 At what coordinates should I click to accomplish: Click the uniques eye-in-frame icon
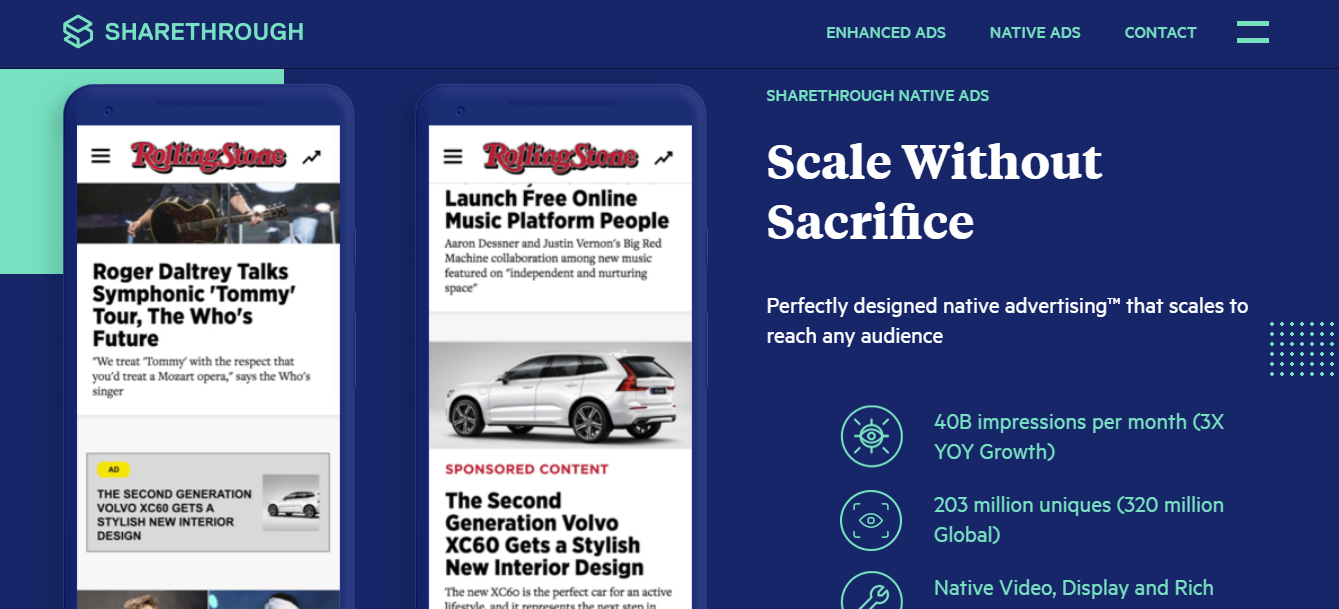pyautogui.click(x=871, y=520)
